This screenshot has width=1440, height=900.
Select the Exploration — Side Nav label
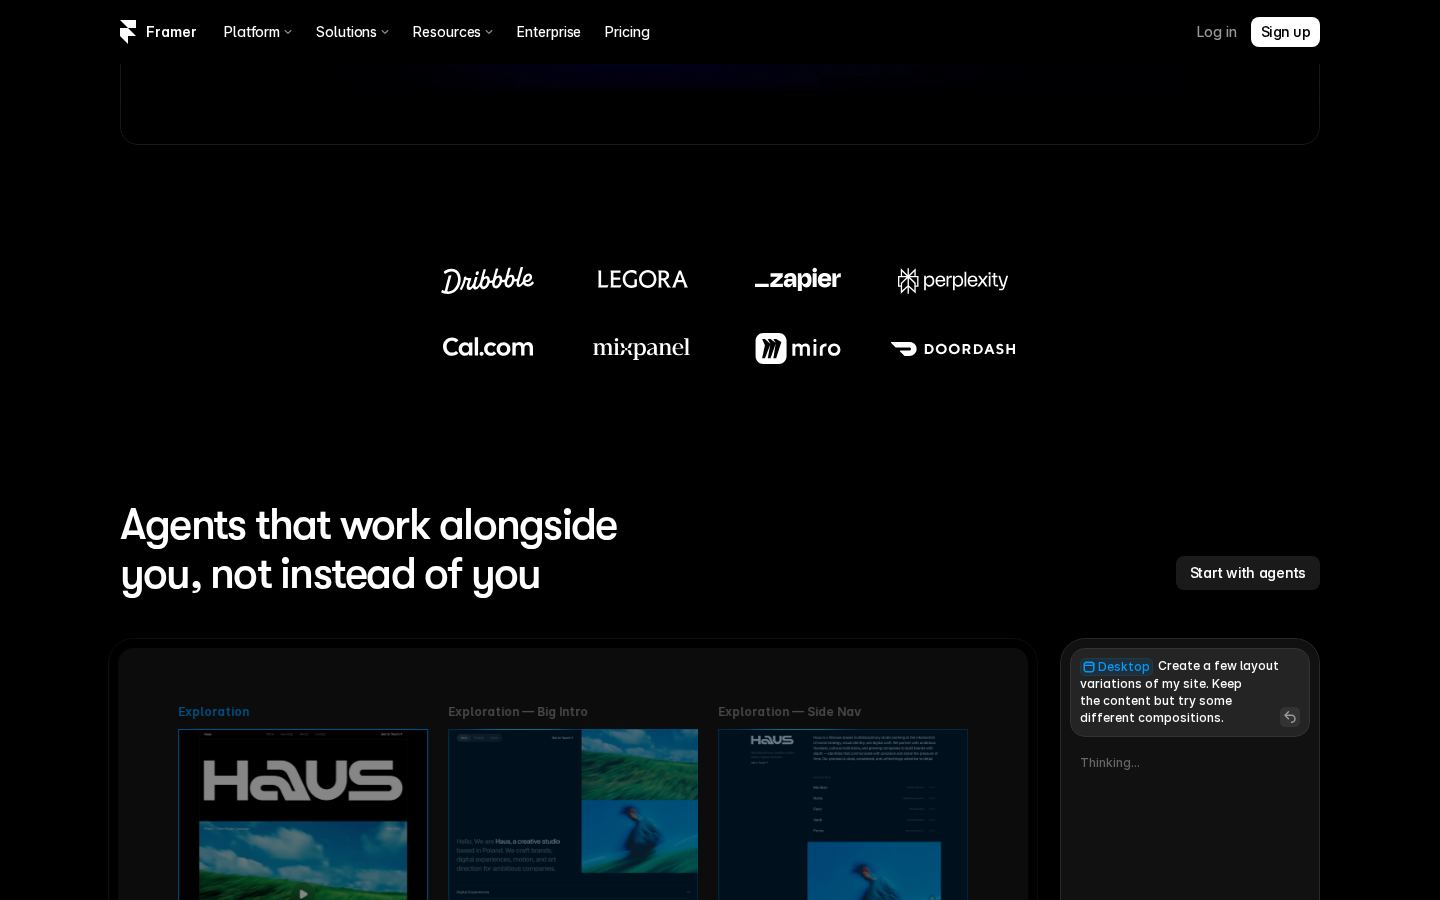(789, 712)
